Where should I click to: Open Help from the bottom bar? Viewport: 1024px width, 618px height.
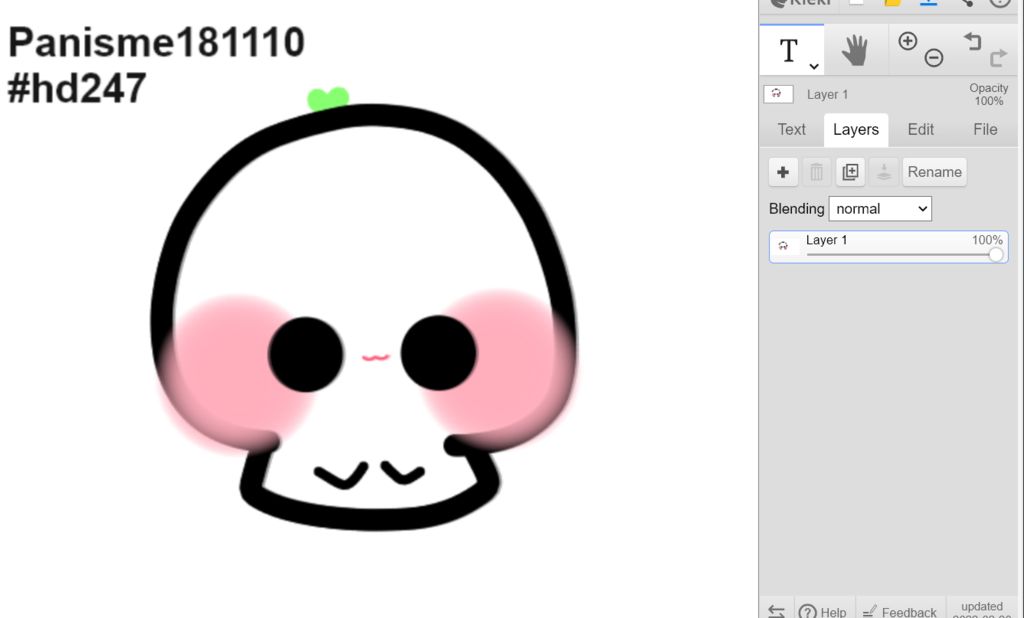click(x=824, y=611)
